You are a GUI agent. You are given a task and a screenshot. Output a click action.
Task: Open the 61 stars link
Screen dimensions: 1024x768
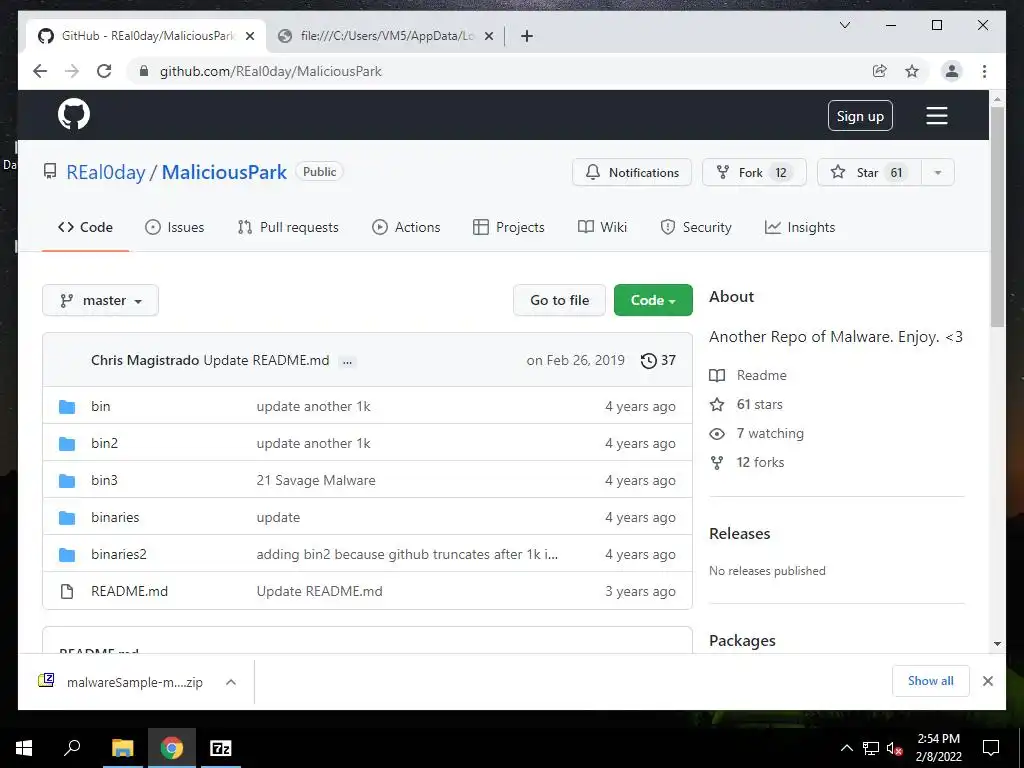(760, 404)
